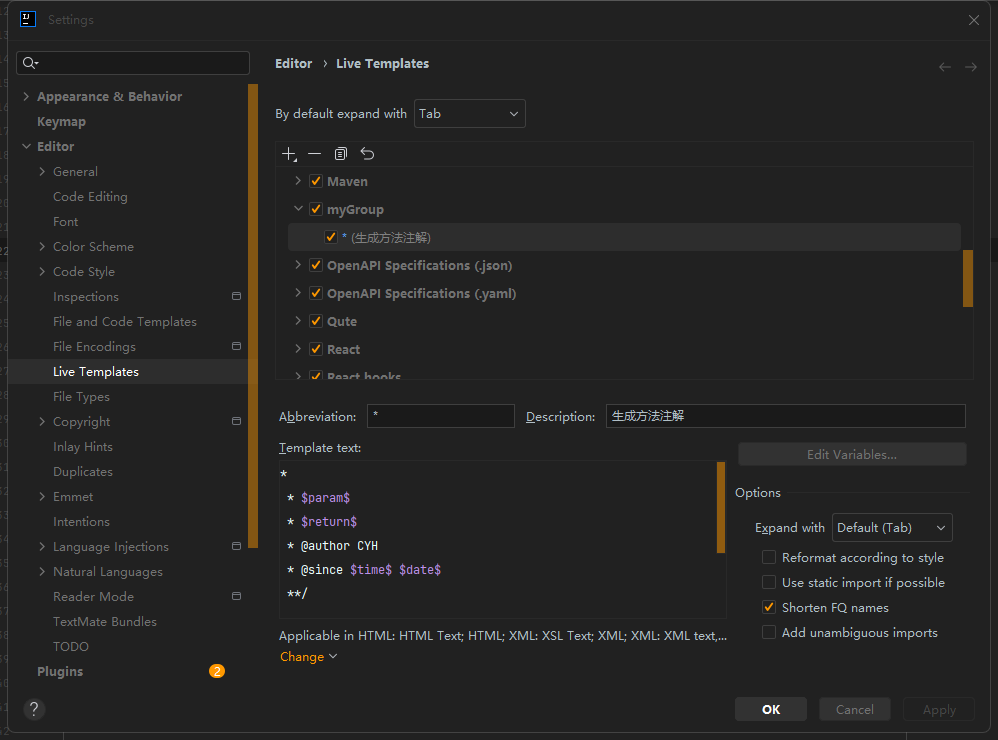Enable Reformat according to style
998x740 pixels.
pos(768,558)
